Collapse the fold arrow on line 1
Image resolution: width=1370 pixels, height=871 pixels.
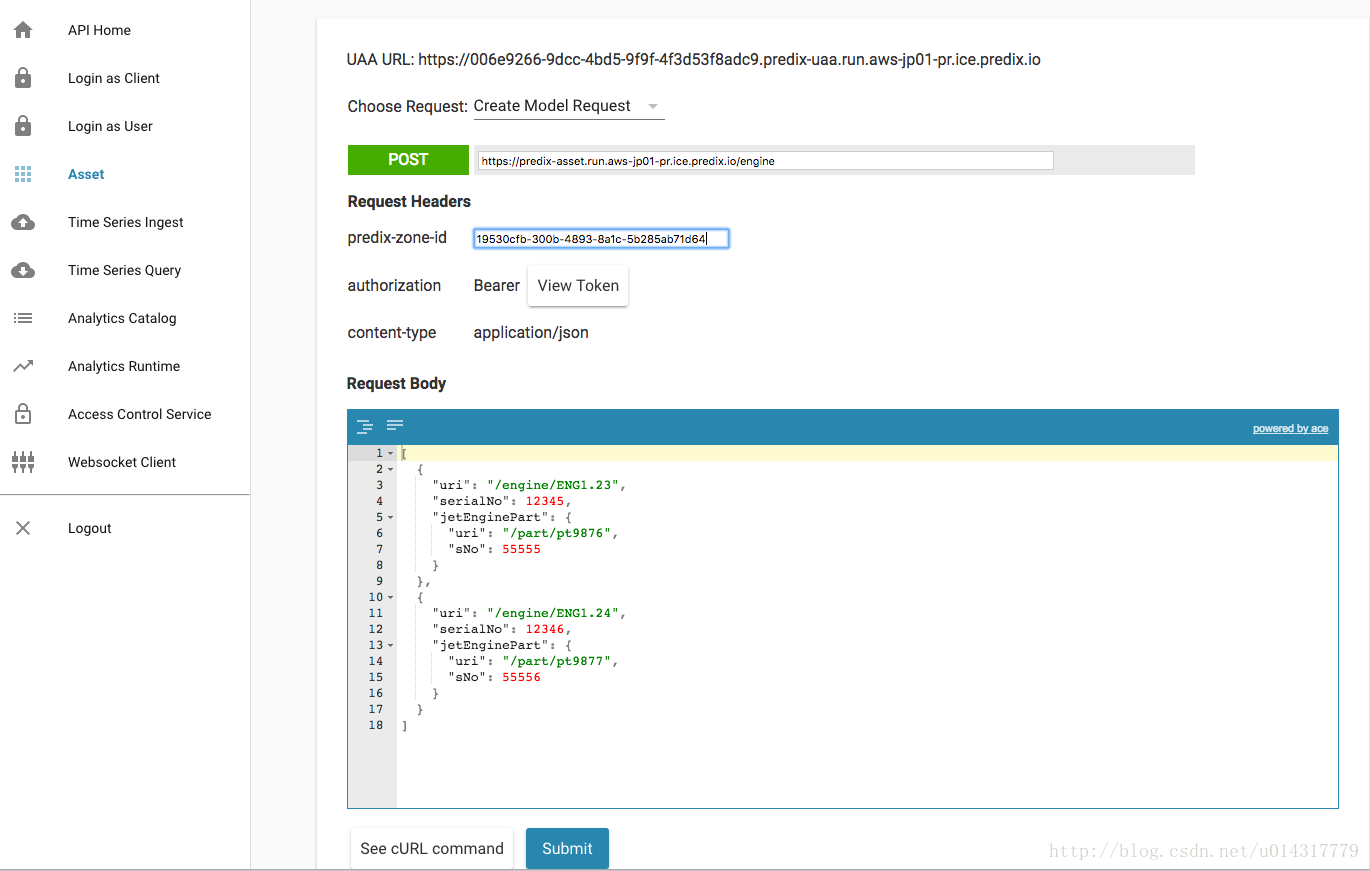tap(390, 453)
